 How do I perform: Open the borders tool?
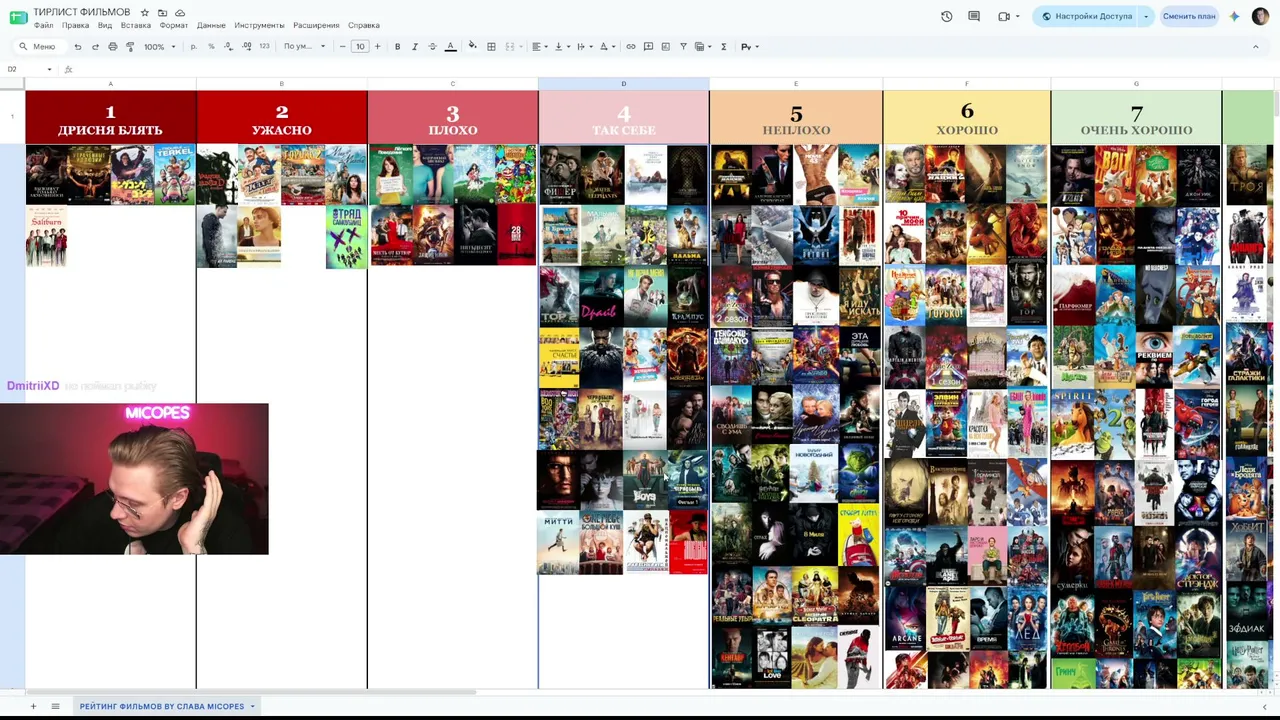coord(491,47)
